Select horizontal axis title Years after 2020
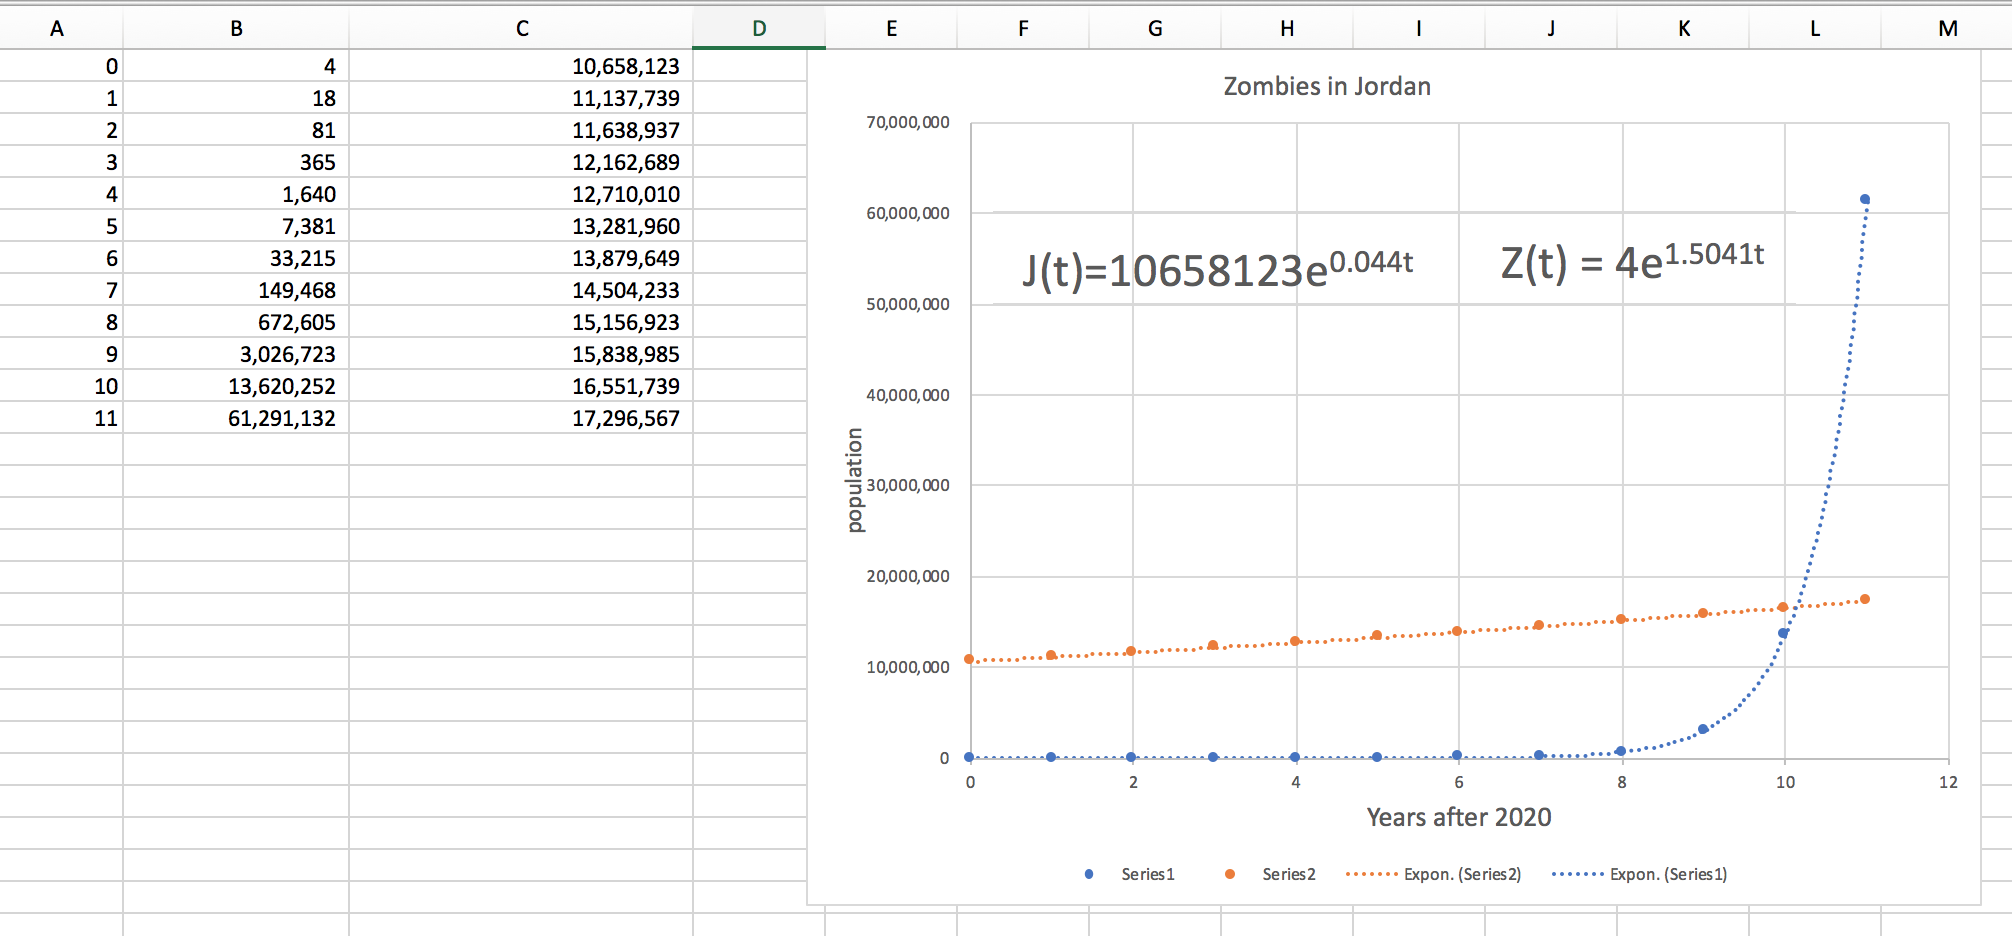 tap(1459, 817)
